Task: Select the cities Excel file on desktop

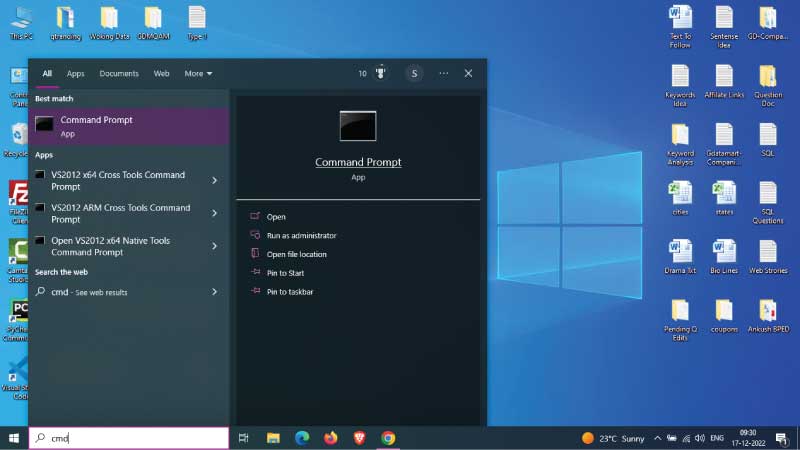Action: click(680, 198)
